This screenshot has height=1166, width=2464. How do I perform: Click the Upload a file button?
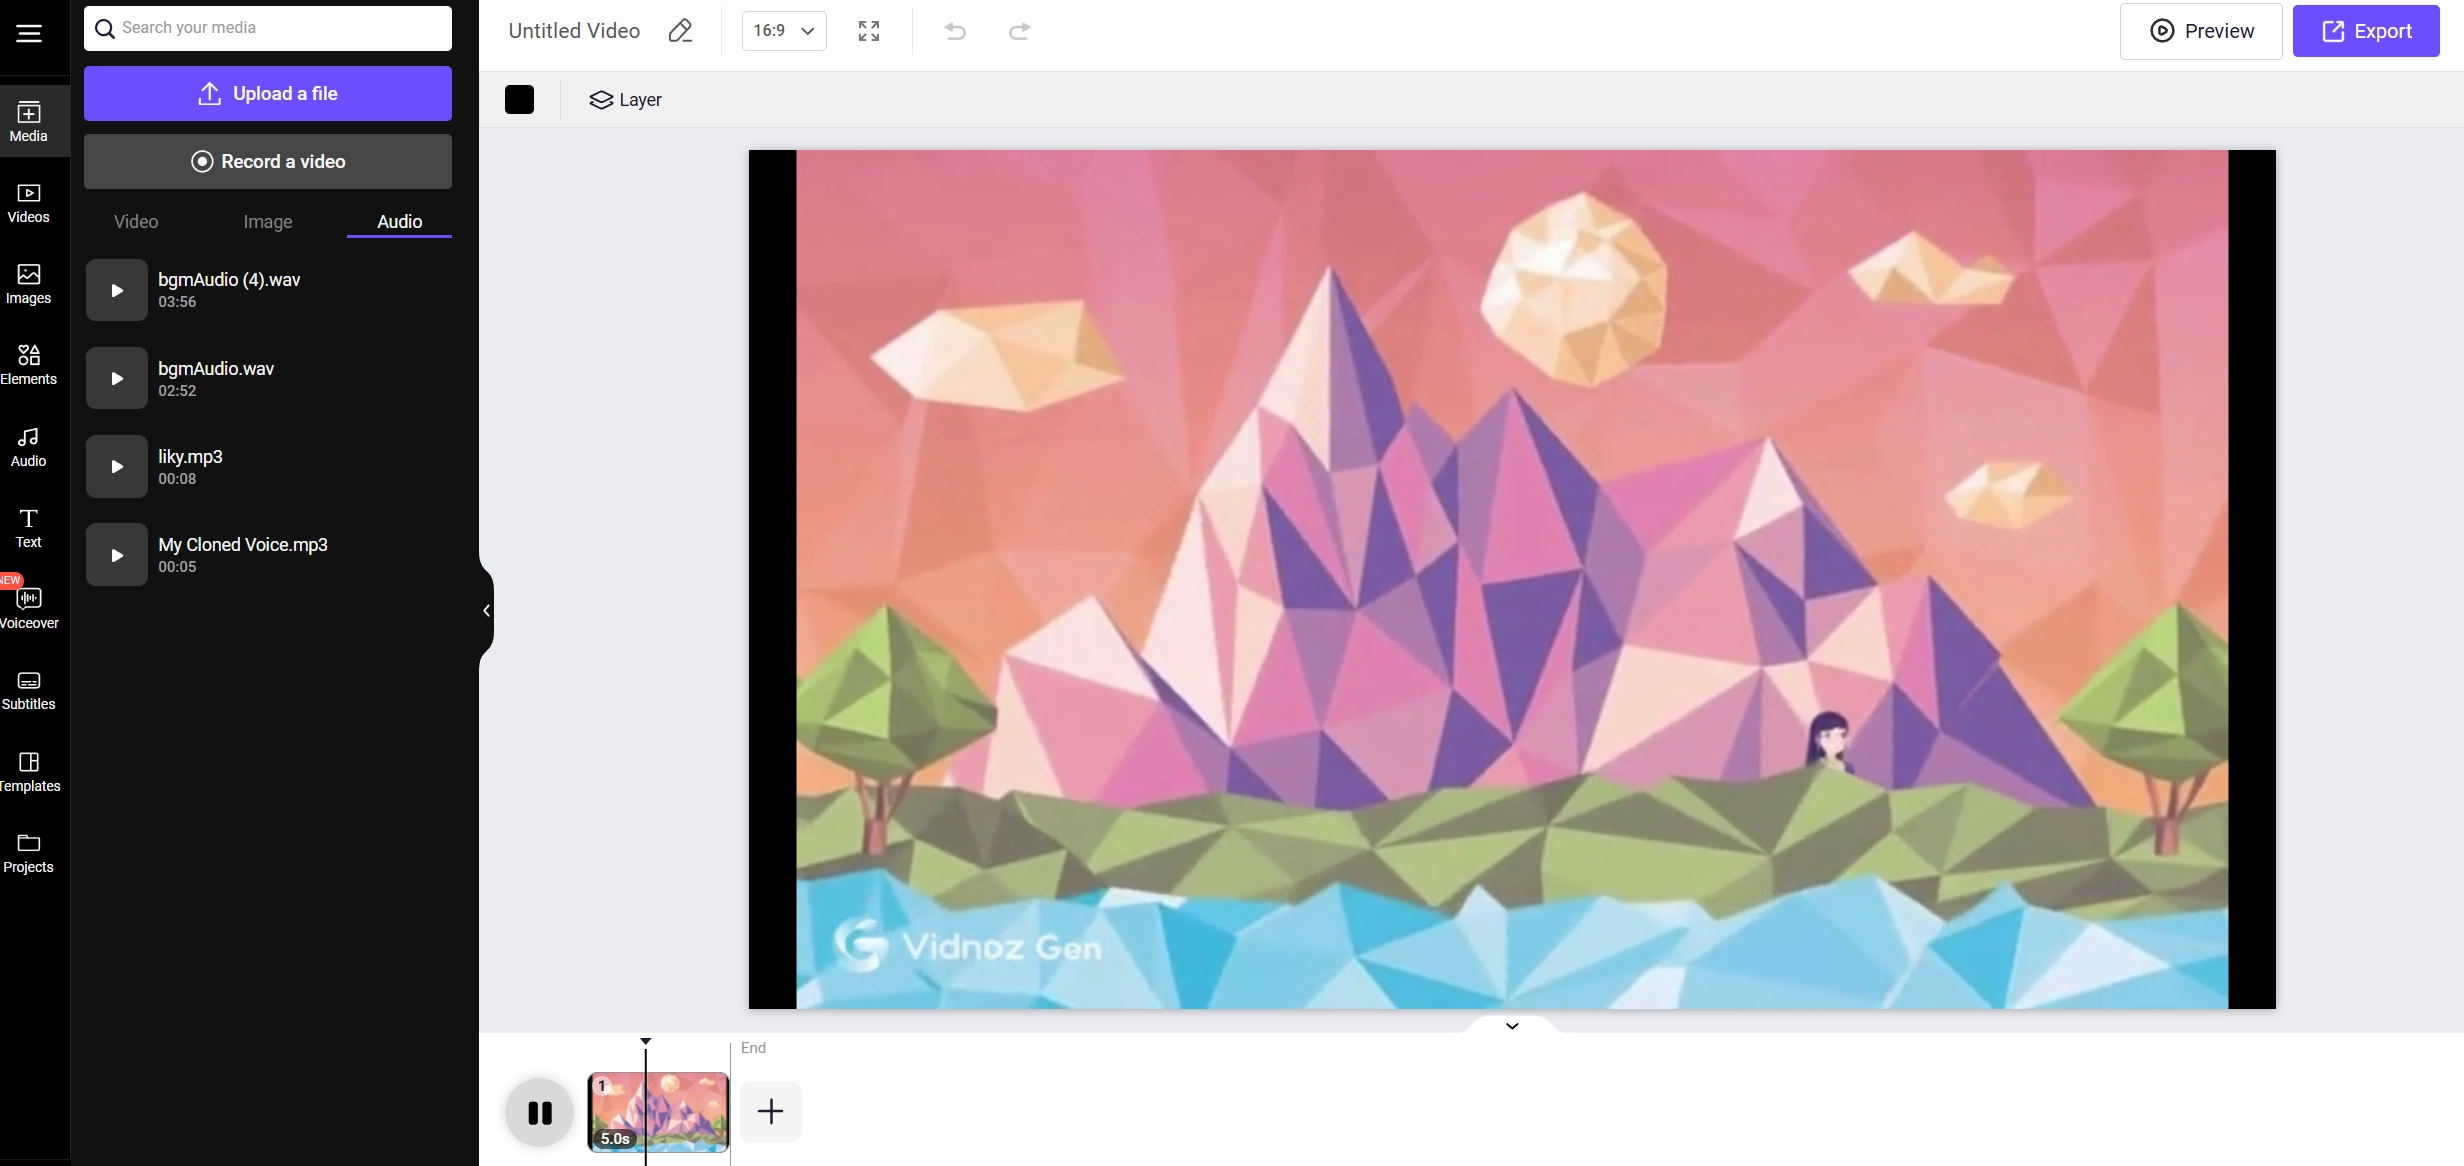(x=267, y=93)
